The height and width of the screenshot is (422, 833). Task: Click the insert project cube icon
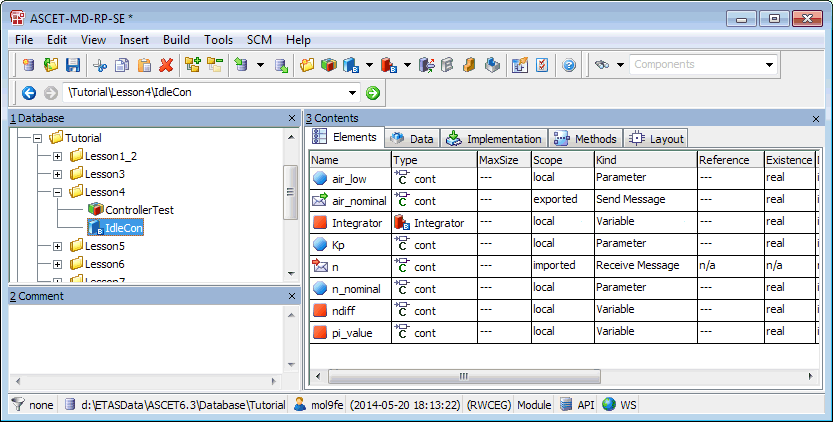(x=329, y=65)
